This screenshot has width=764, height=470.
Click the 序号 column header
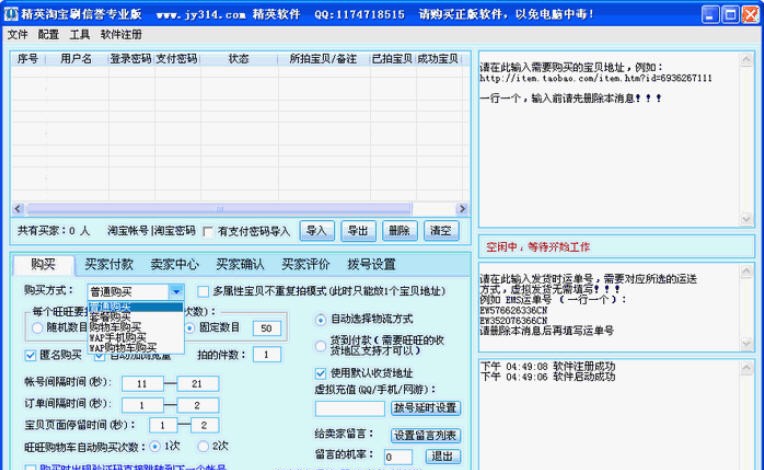28,59
